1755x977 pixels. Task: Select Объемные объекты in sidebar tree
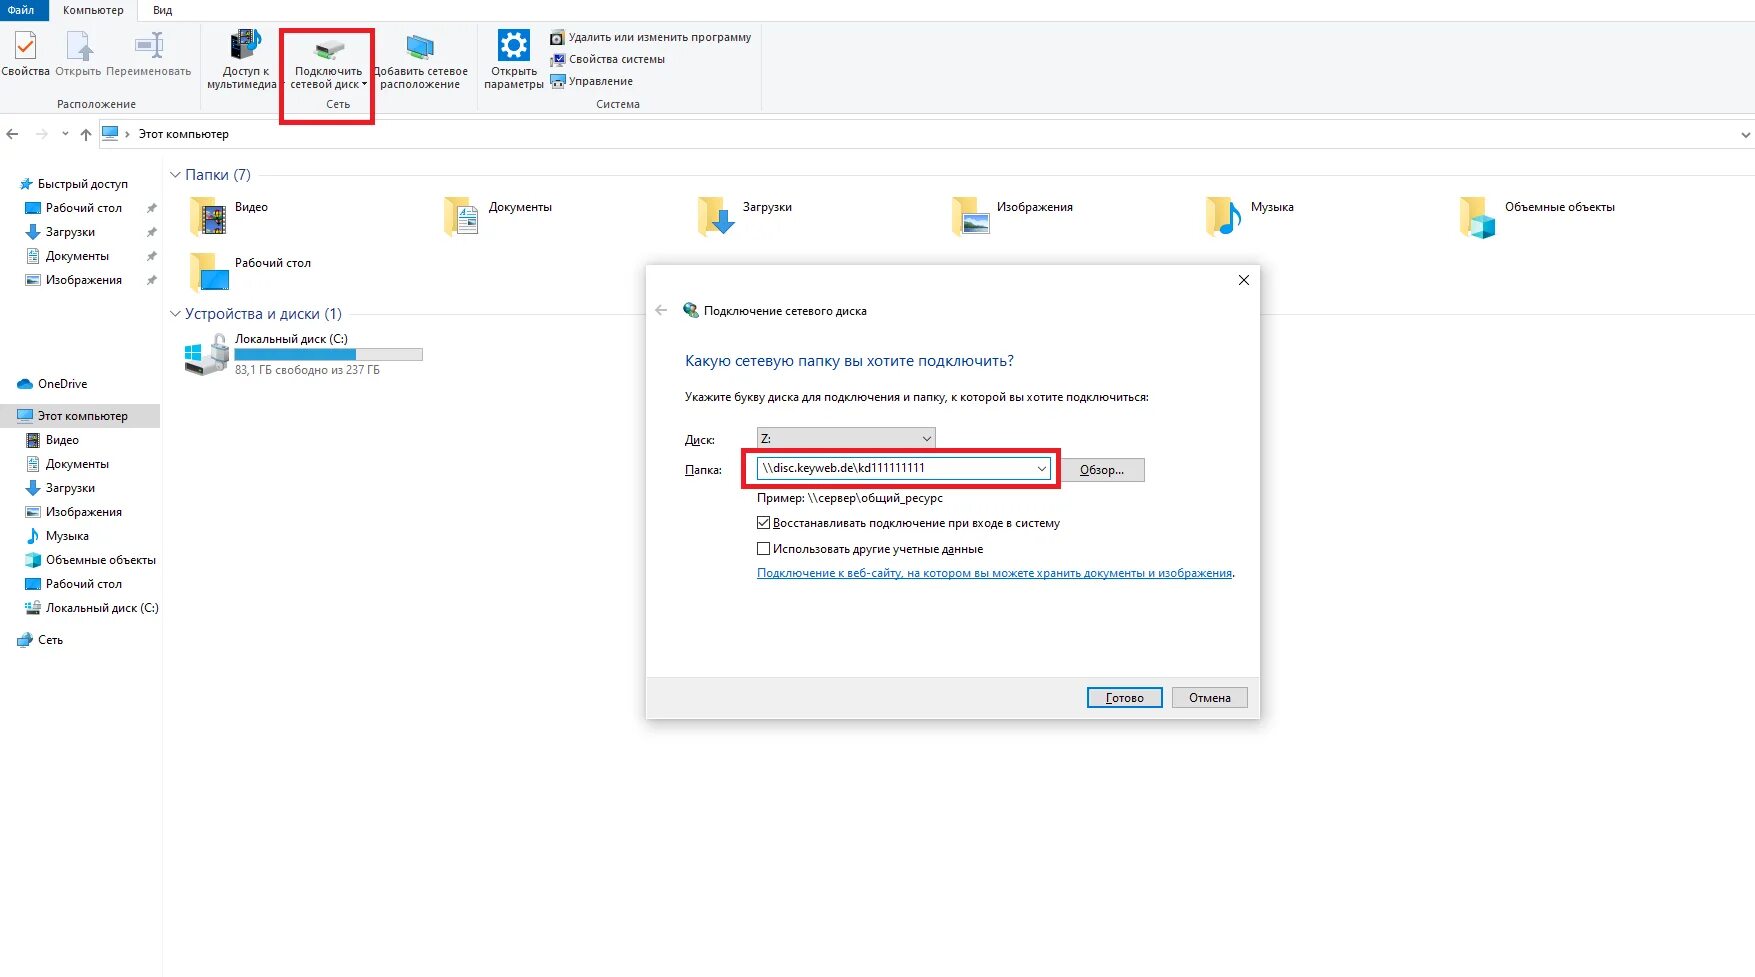tap(100, 560)
